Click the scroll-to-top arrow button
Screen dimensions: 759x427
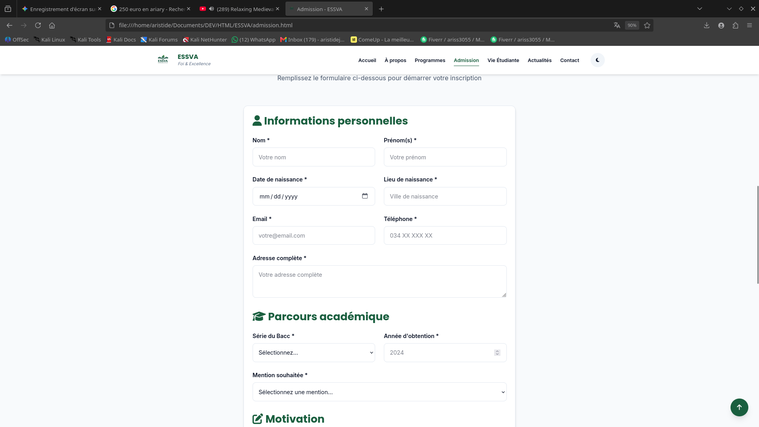(739, 407)
